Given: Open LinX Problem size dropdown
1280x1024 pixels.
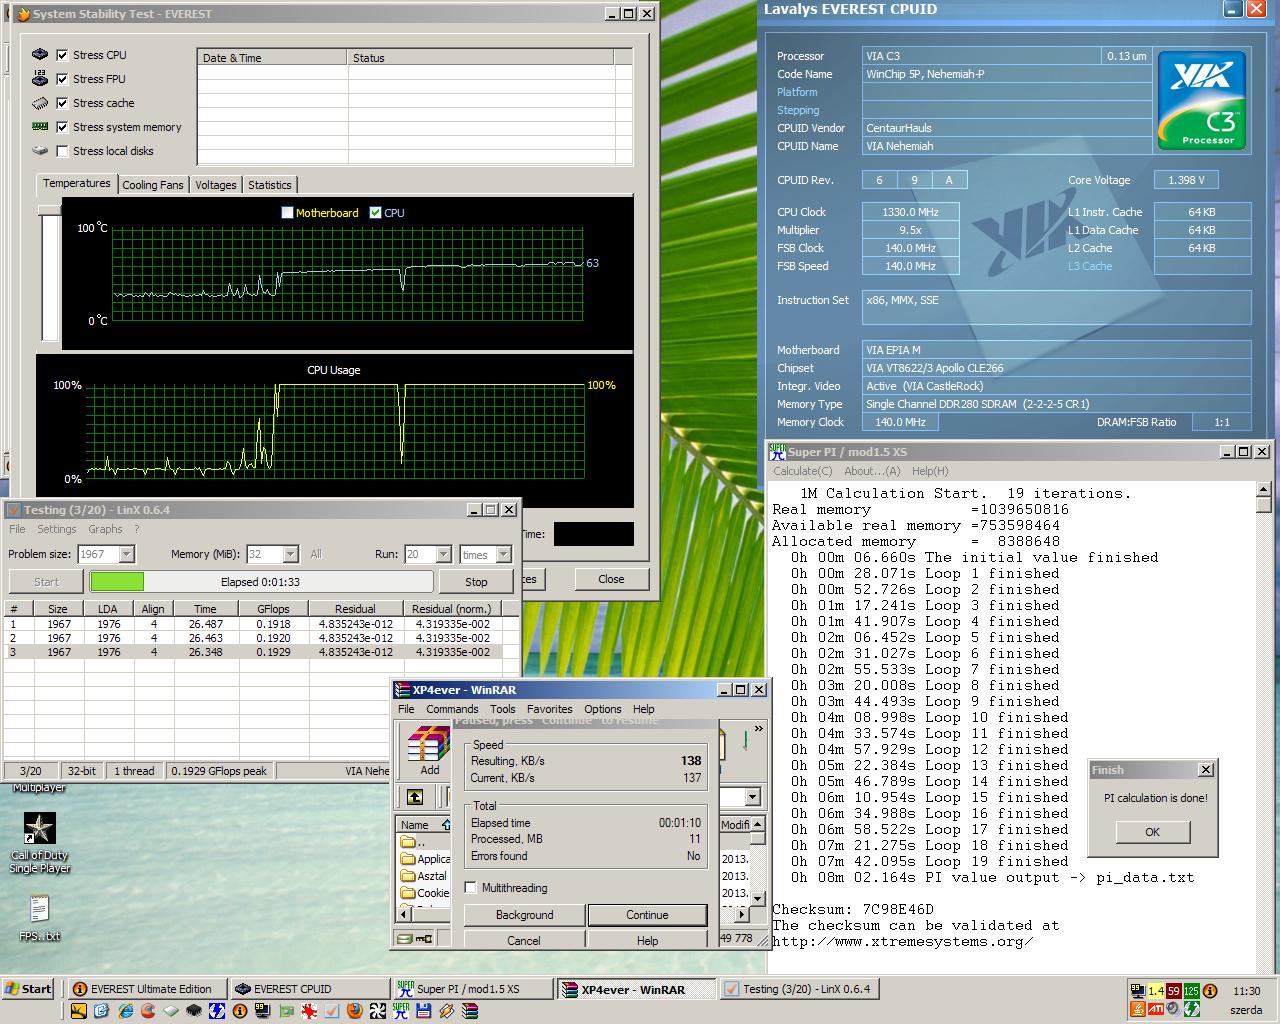Looking at the screenshot, I should point(127,554).
